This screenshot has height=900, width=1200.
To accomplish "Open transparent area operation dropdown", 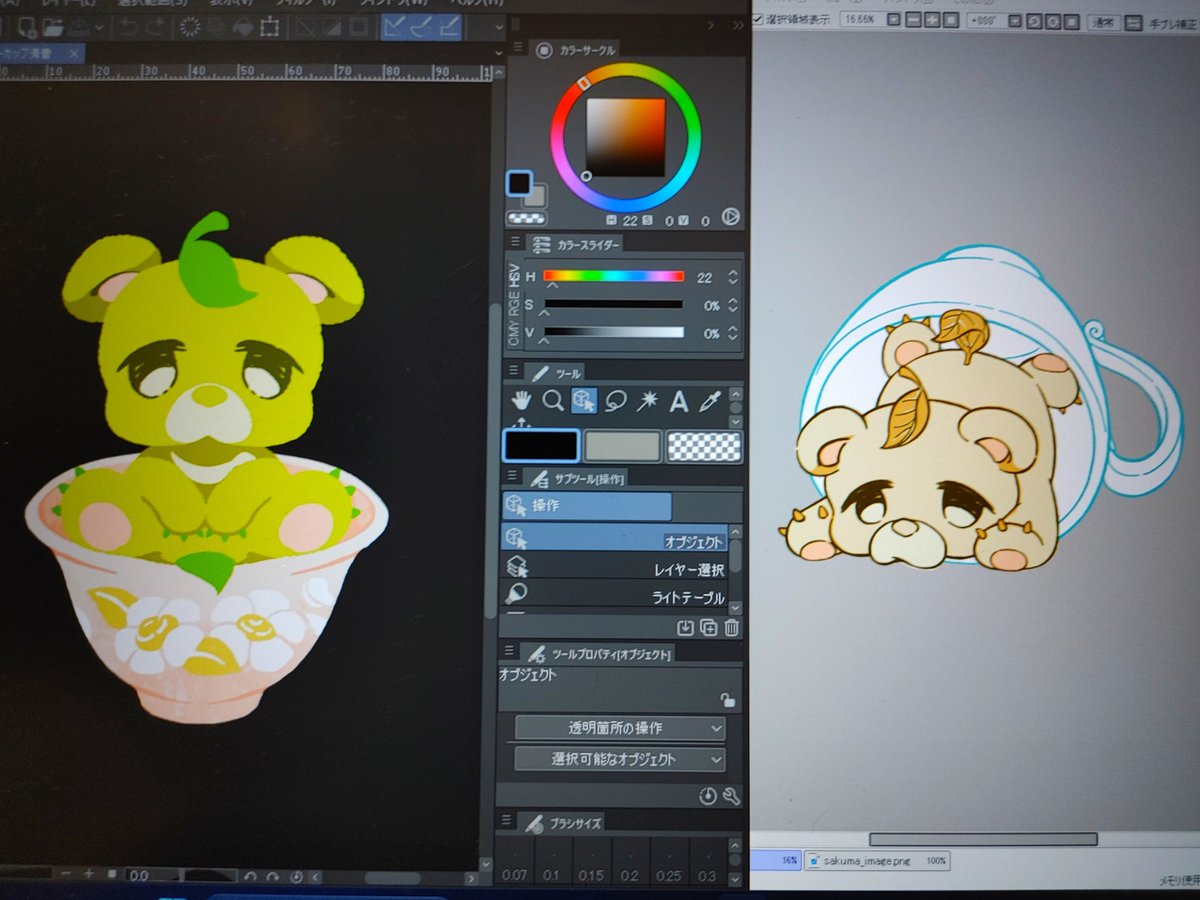I will [620, 728].
